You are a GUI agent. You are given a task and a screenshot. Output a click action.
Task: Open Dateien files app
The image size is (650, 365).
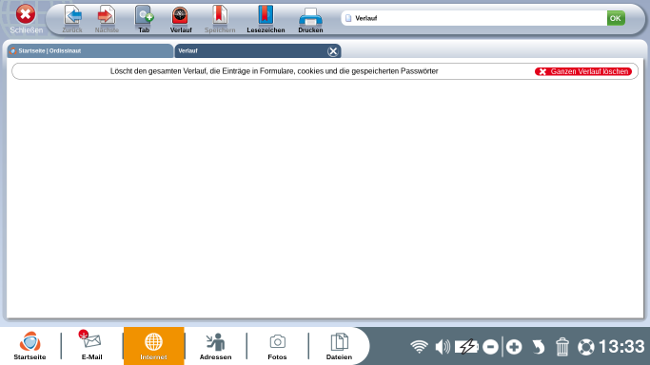[x=339, y=346]
